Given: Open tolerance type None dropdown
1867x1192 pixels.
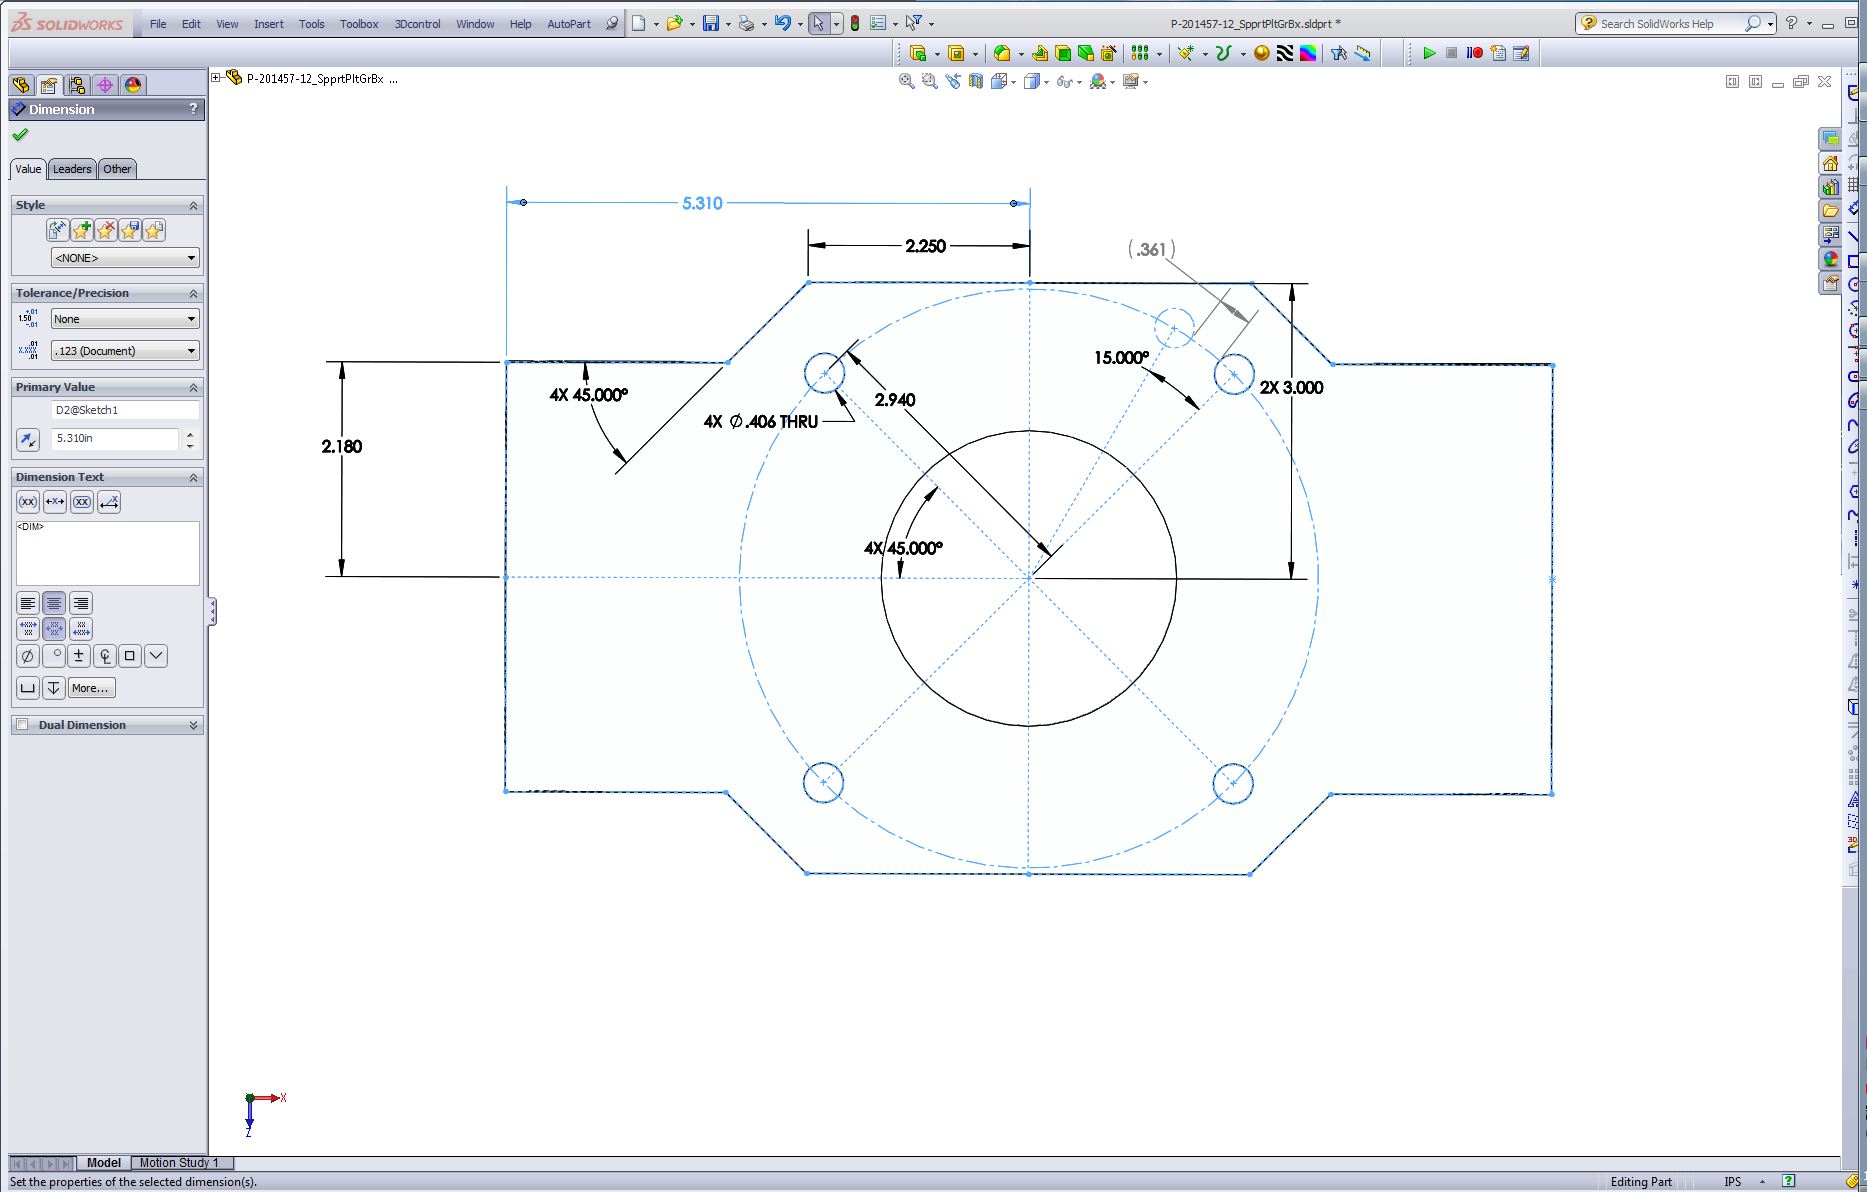Looking at the screenshot, I should tap(125, 319).
